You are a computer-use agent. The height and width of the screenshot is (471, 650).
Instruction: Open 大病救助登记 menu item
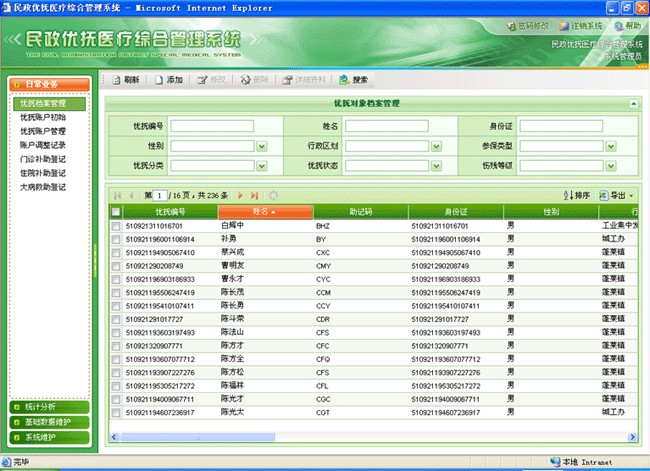coord(43,187)
